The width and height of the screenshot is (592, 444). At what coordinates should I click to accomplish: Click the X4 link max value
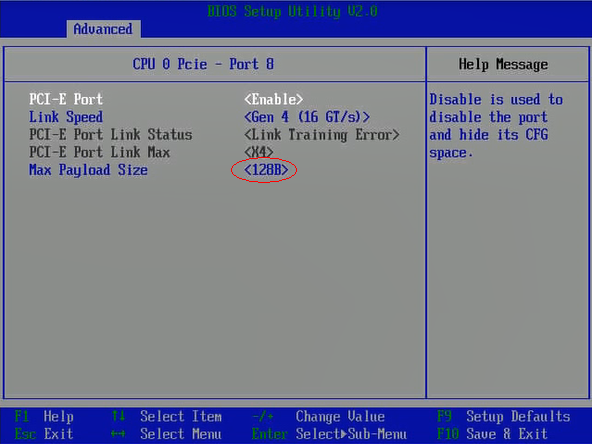click(x=259, y=152)
